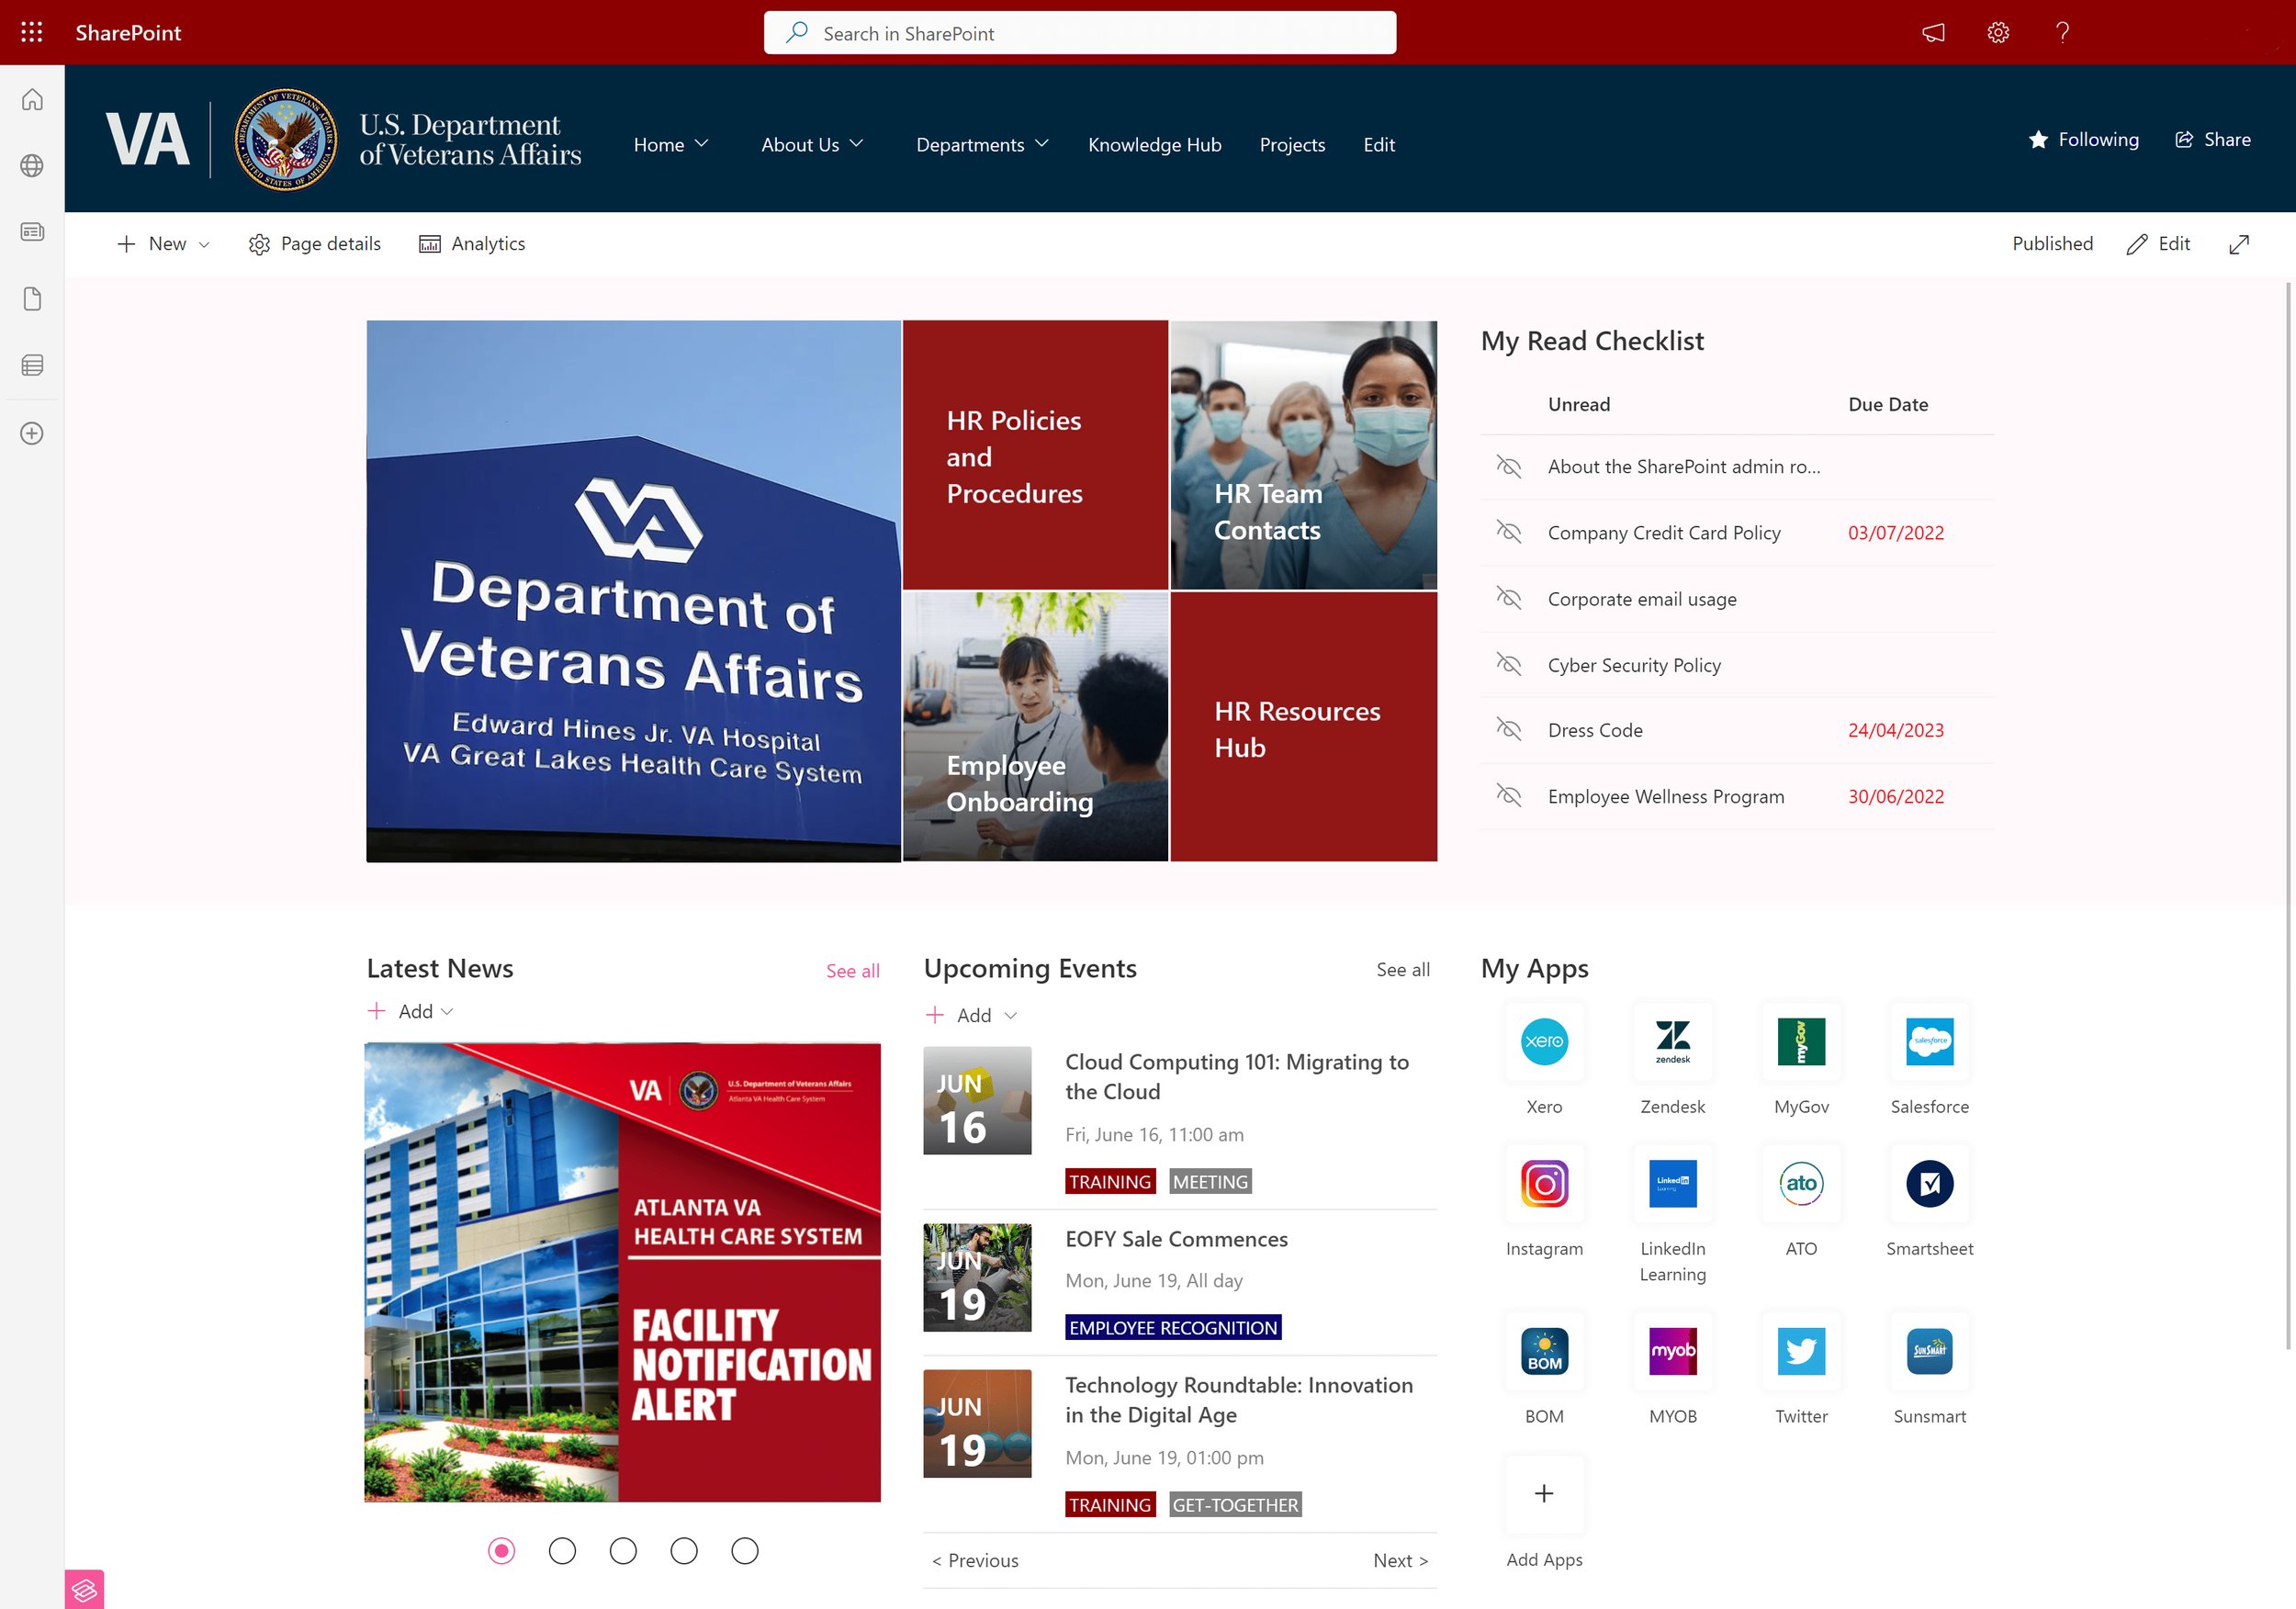Open the Twitter app tile
2296x1609 pixels.
coord(1800,1352)
